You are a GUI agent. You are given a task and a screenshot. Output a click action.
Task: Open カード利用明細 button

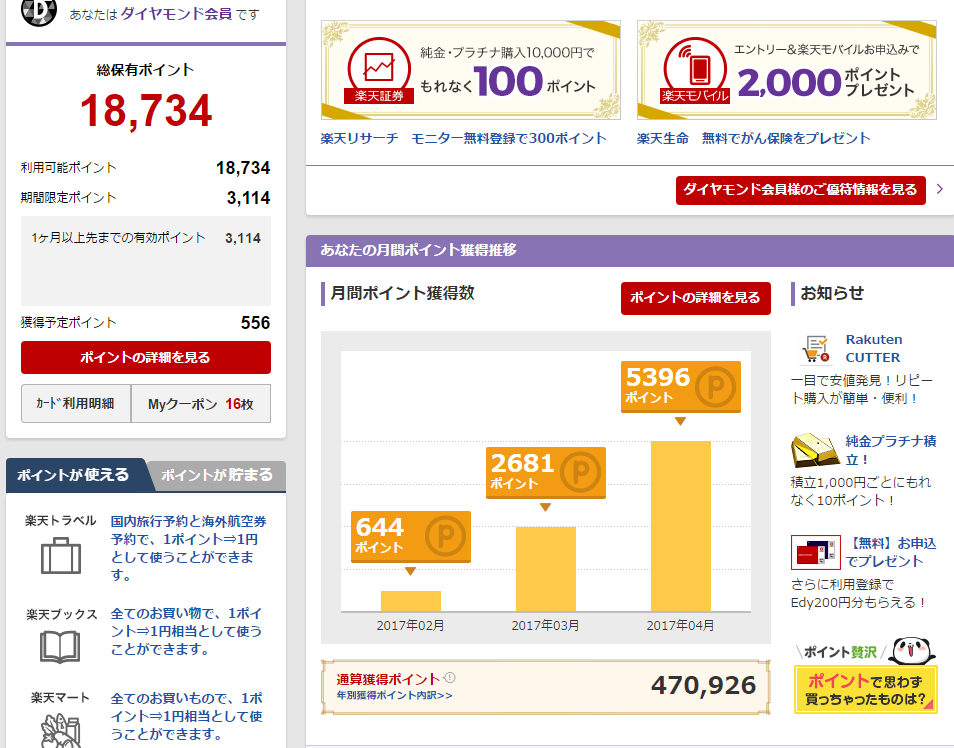(x=76, y=404)
